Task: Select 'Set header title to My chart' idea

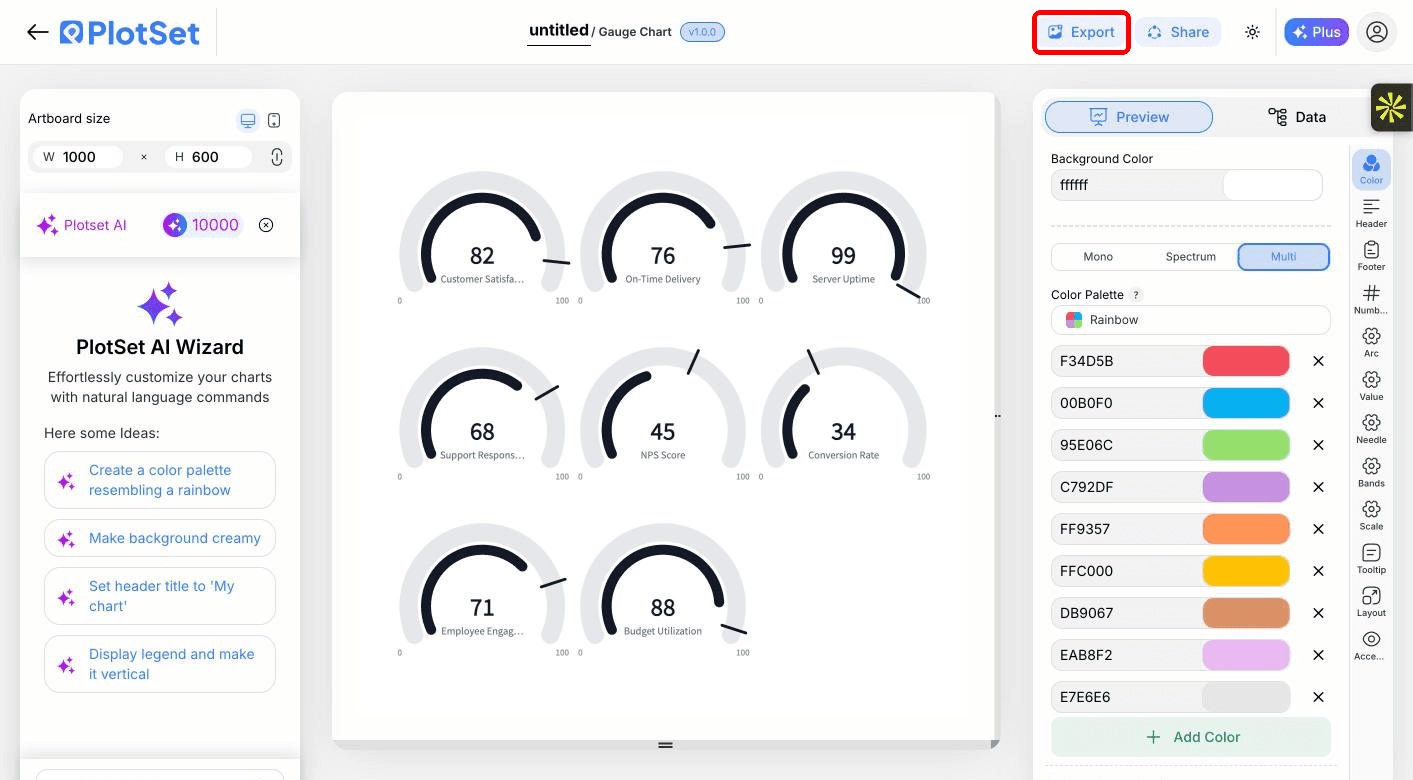Action: click(x=160, y=596)
